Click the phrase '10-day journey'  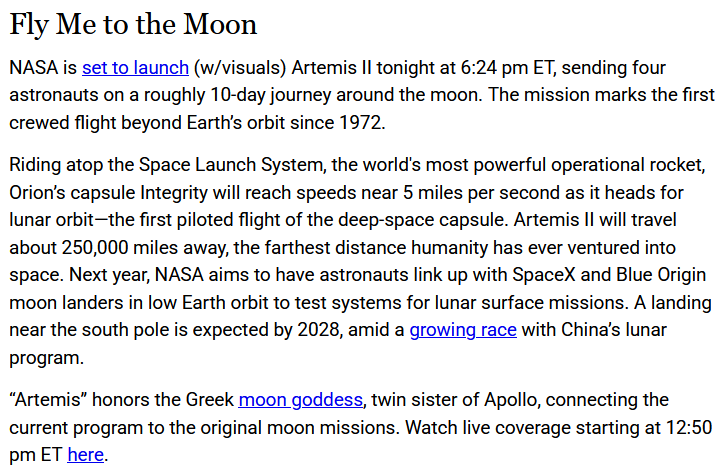pos(271,95)
